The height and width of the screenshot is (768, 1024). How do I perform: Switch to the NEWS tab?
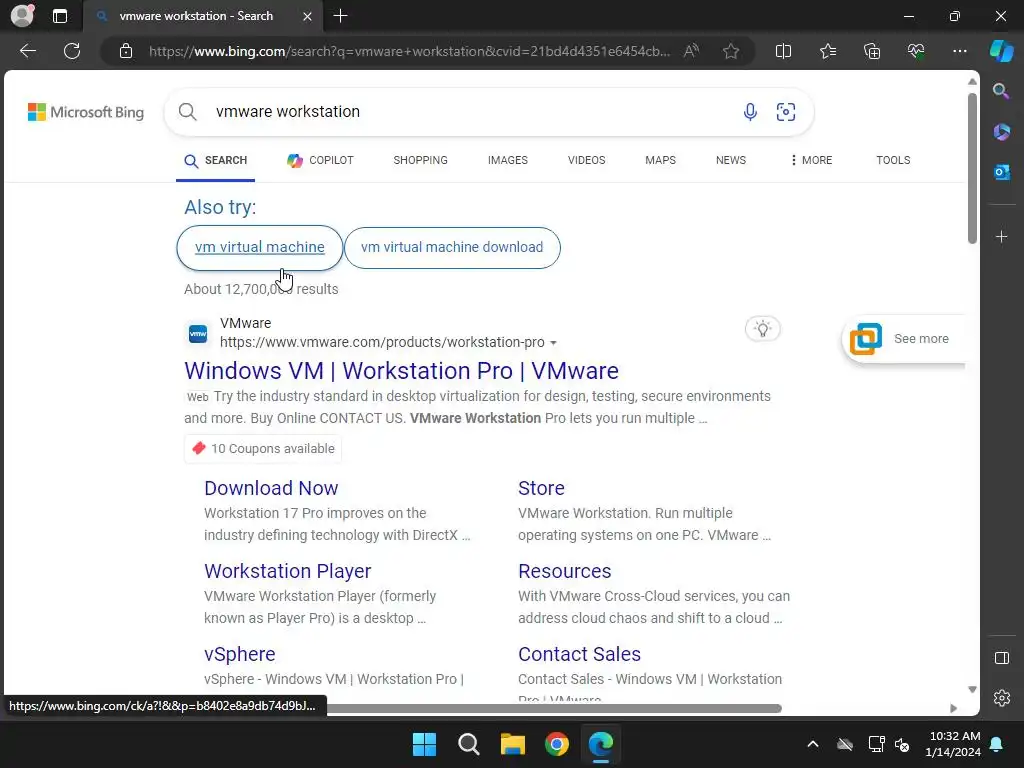[x=731, y=160]
